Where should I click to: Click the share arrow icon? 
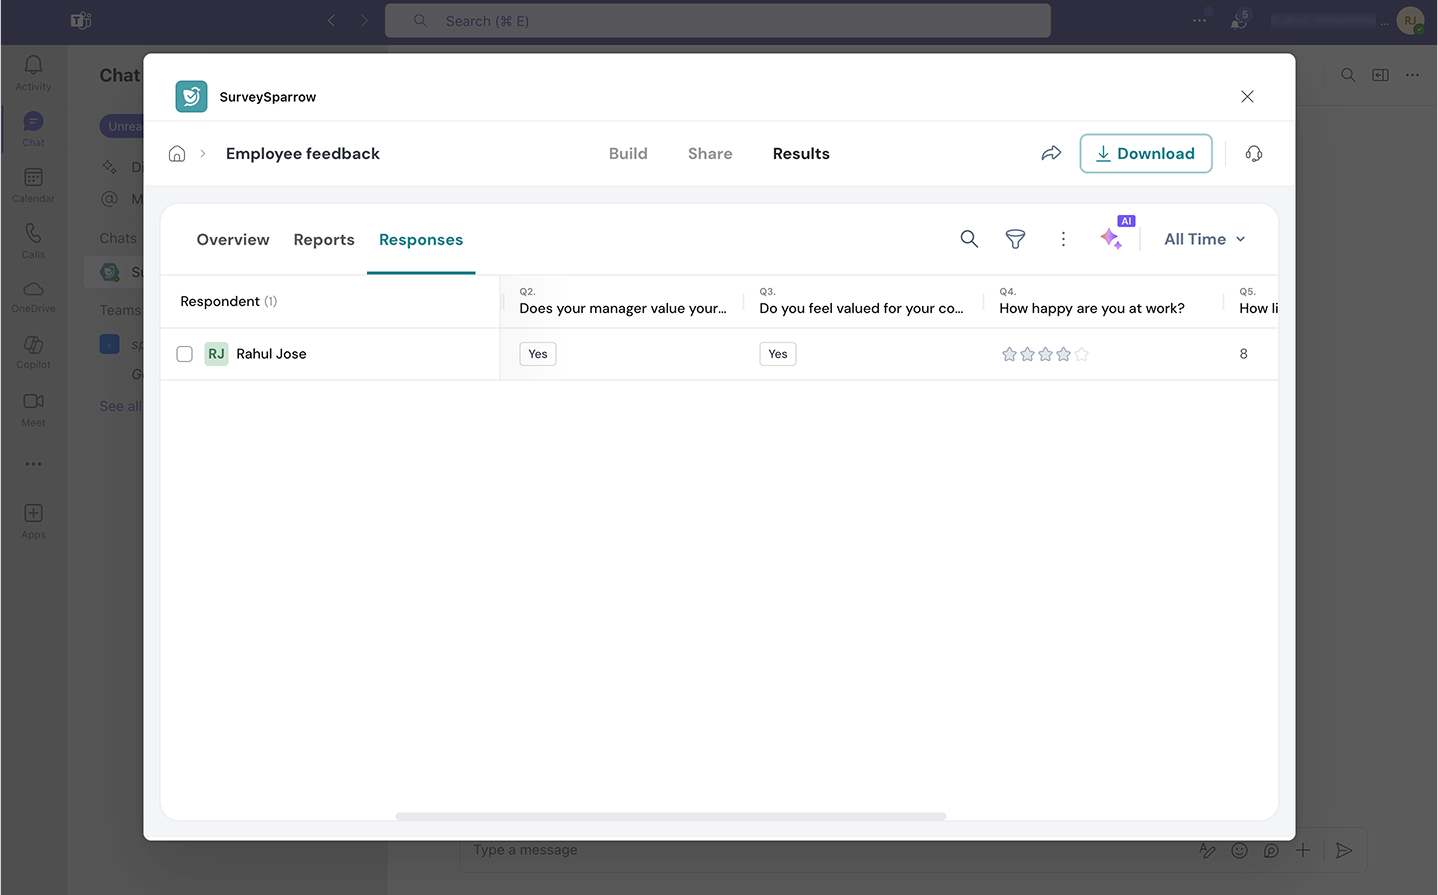(x=1051, y=154)
